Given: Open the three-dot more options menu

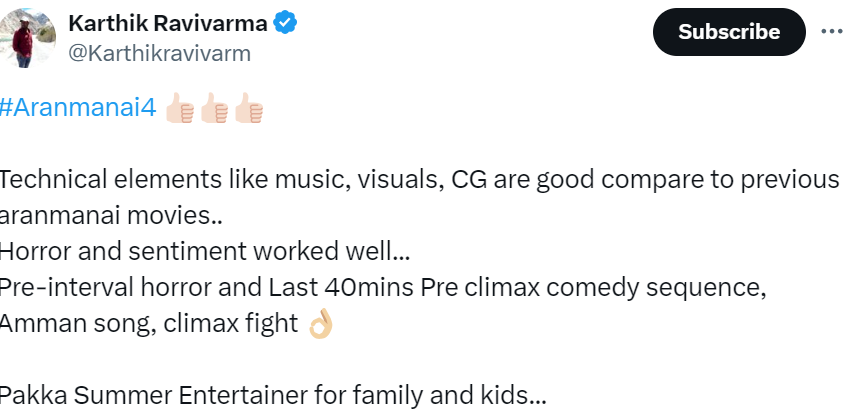Looking at the screenshot, I should pos(831,32).
